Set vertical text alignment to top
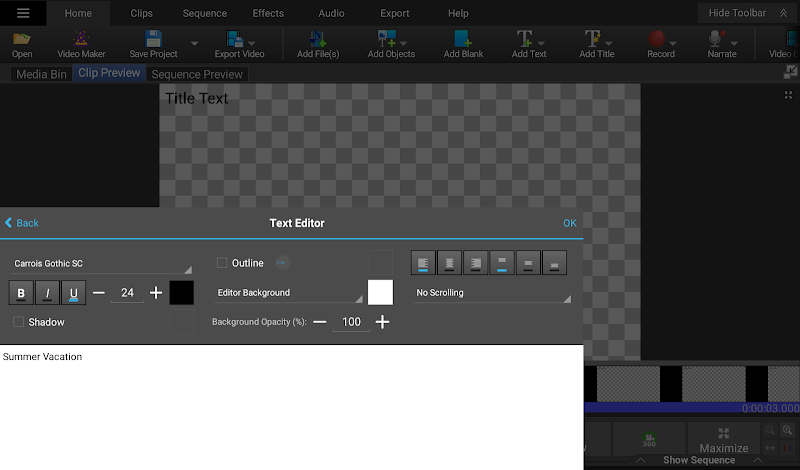Image resolution: width=800 pixels, height=470 pixels. (502, 263)
